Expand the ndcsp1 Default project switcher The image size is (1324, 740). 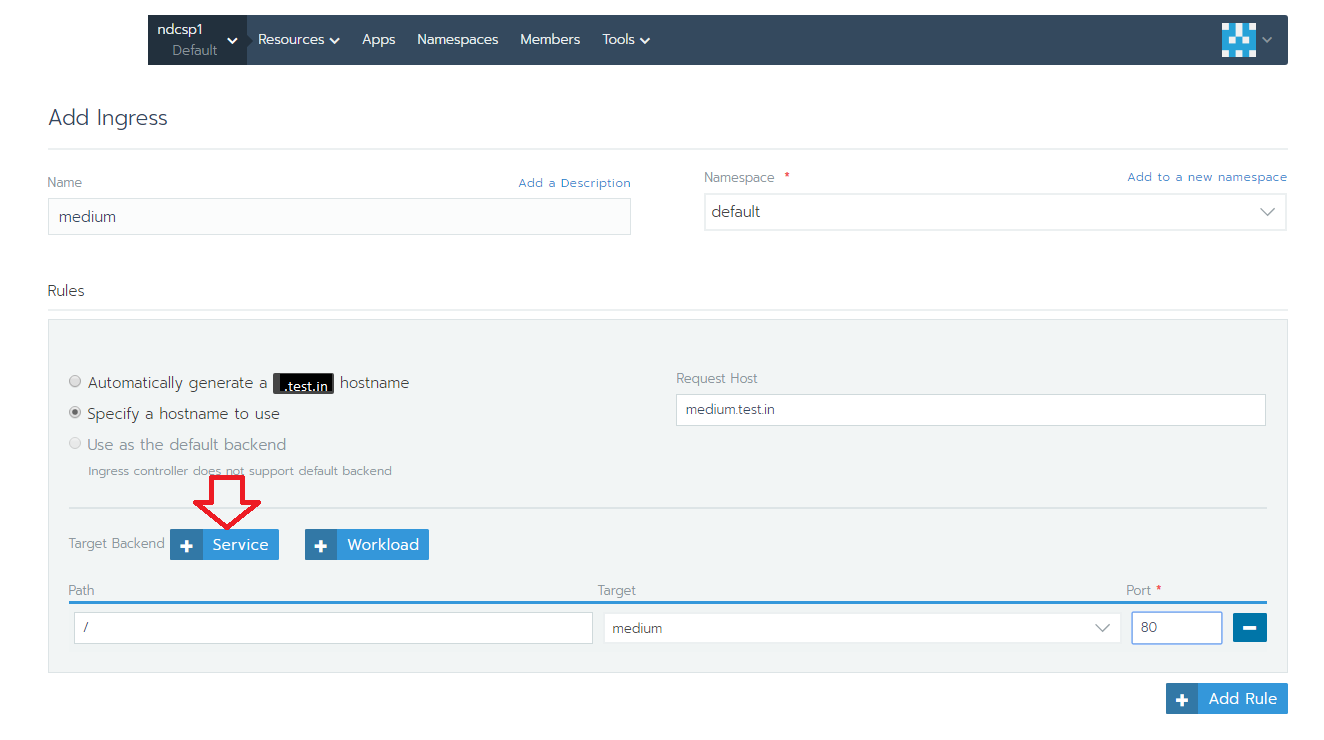[197, 40]
